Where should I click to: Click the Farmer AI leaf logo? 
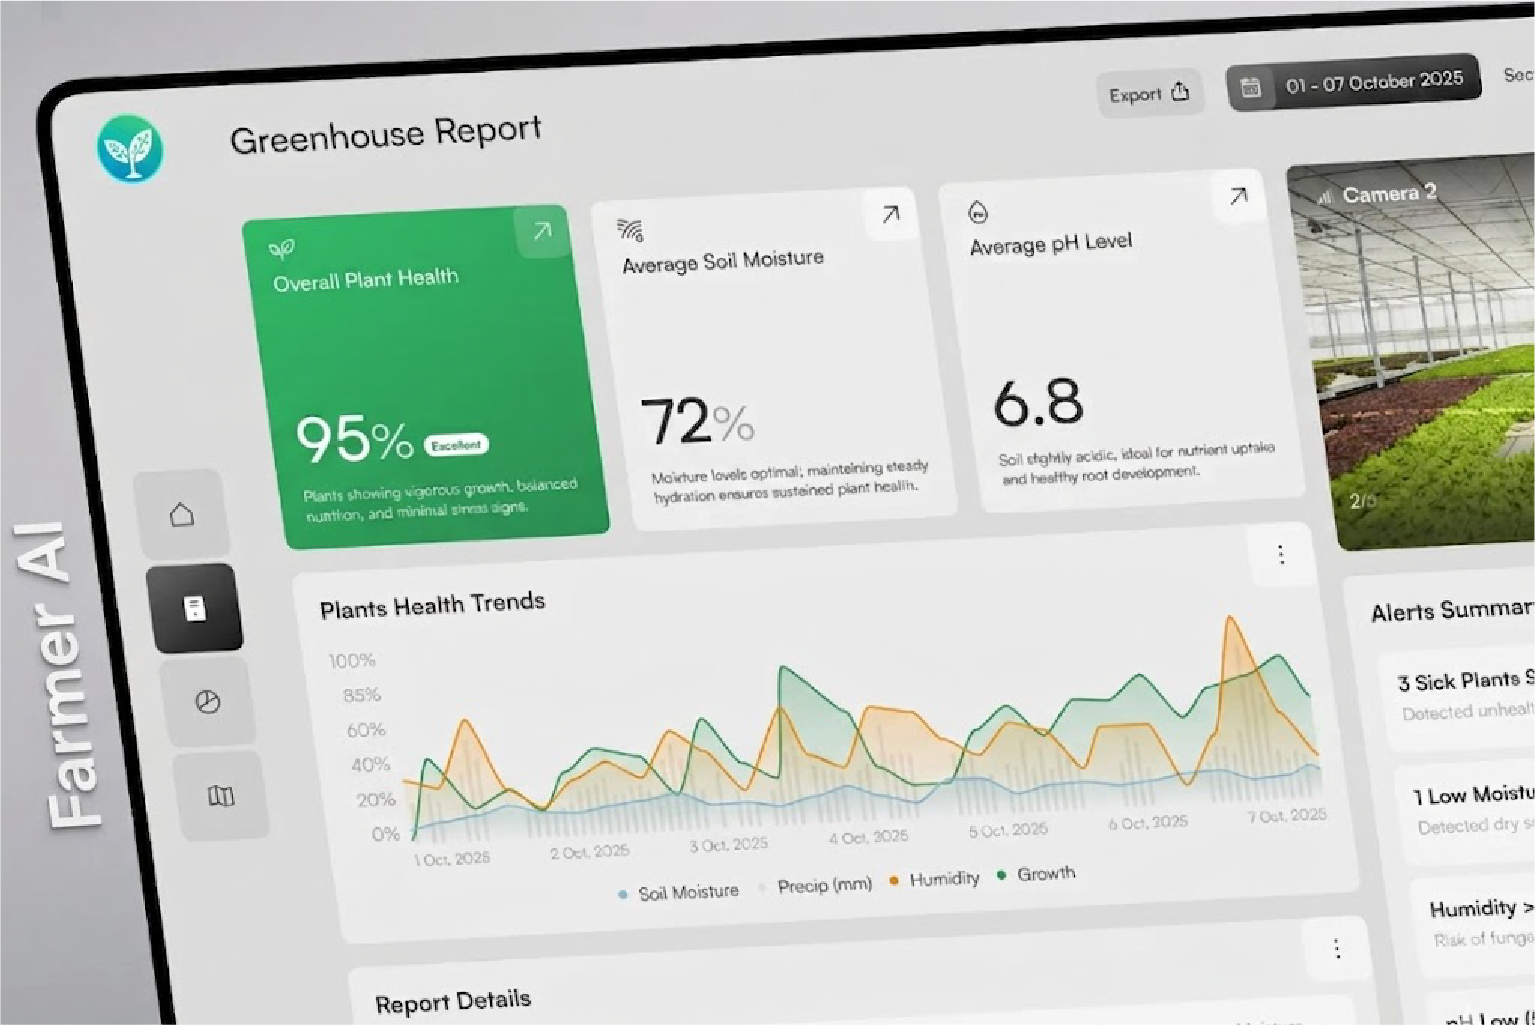130,150
